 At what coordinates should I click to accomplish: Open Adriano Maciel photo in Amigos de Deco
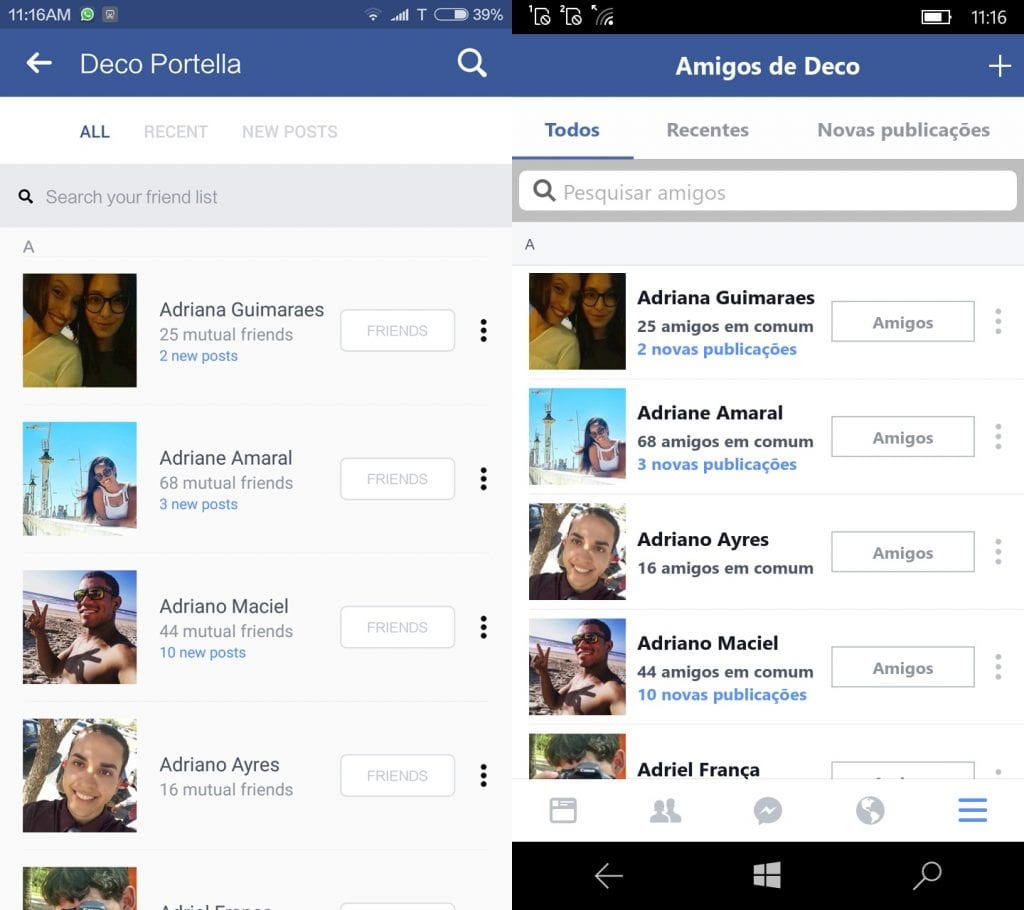click(x=577, y=666)
